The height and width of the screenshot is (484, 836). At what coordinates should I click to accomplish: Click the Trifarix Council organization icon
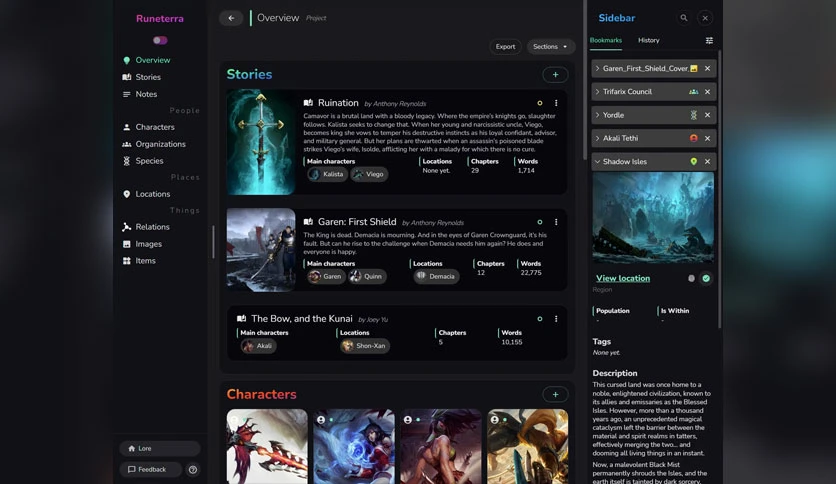point(693,92)
